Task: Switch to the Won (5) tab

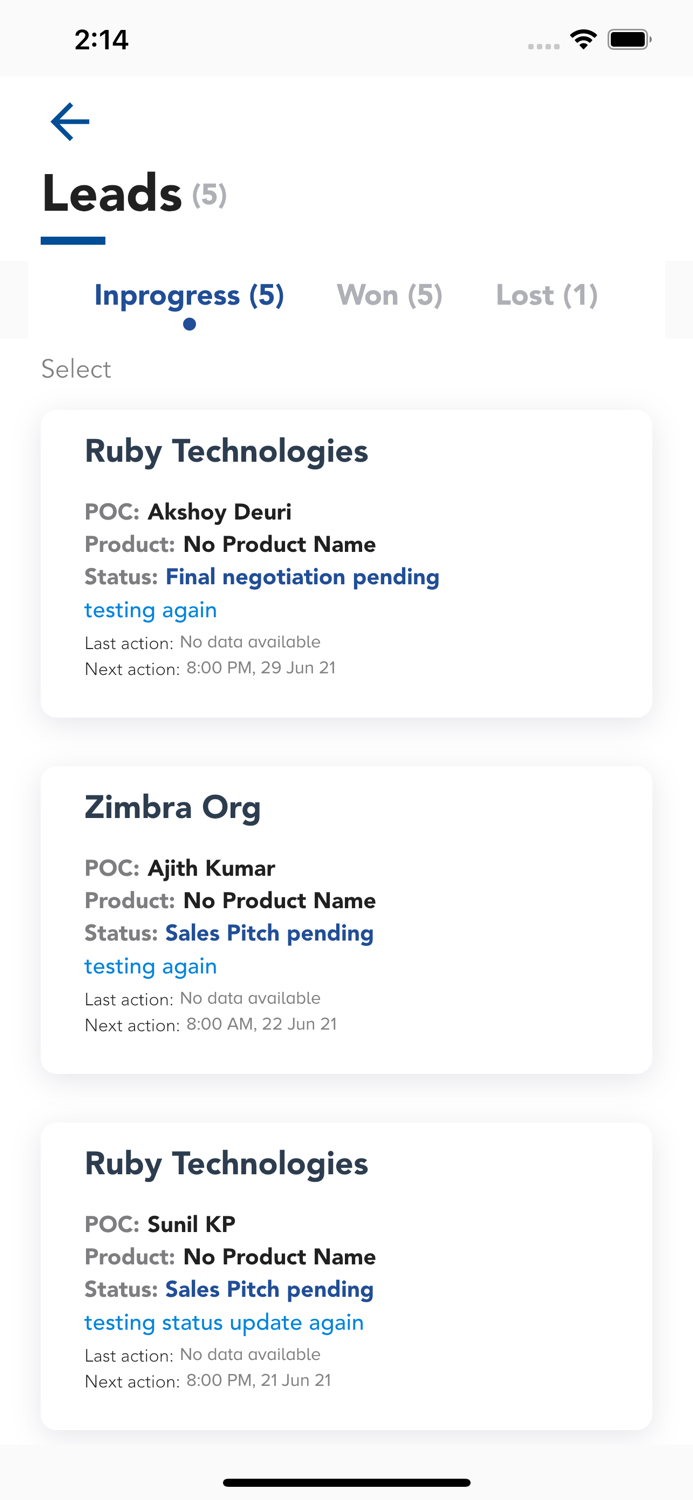Action: tap(389, 295)
